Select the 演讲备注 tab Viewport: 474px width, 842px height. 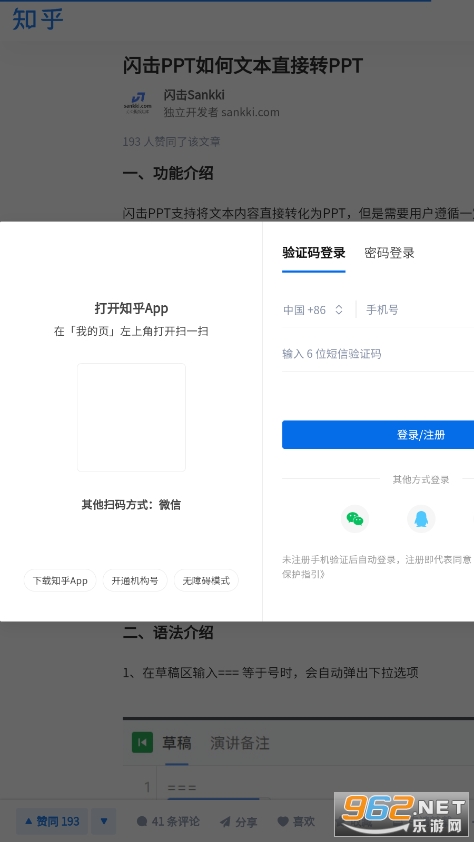pos(239,743)
